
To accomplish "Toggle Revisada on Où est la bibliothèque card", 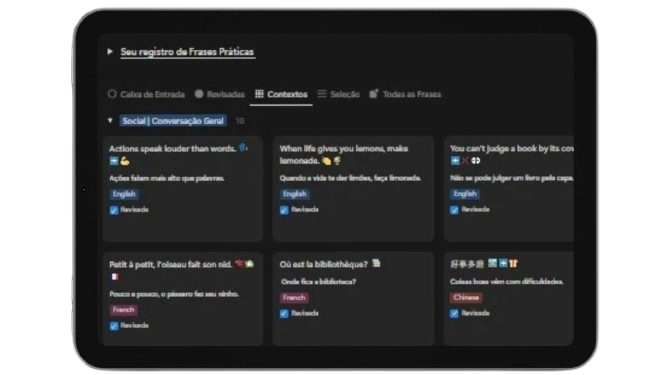I will coord(284,314).
